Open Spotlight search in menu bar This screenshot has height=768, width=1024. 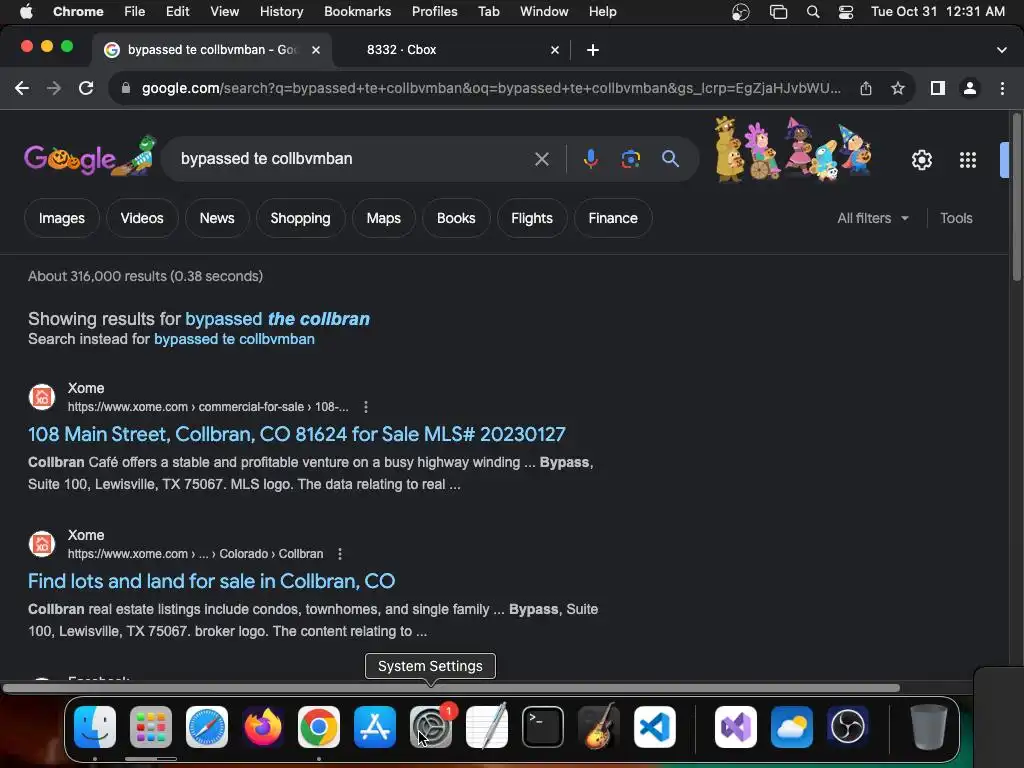point(812,12)
